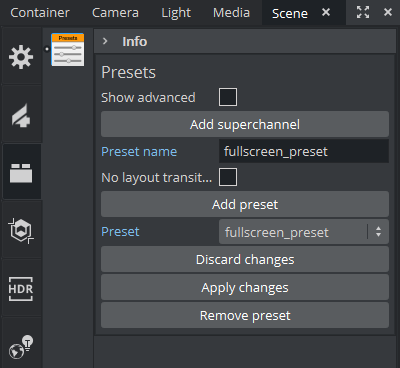Click the Apply changes button
Image resolution: width=400 pixels, height=368 pixels.
pos(245,287)
